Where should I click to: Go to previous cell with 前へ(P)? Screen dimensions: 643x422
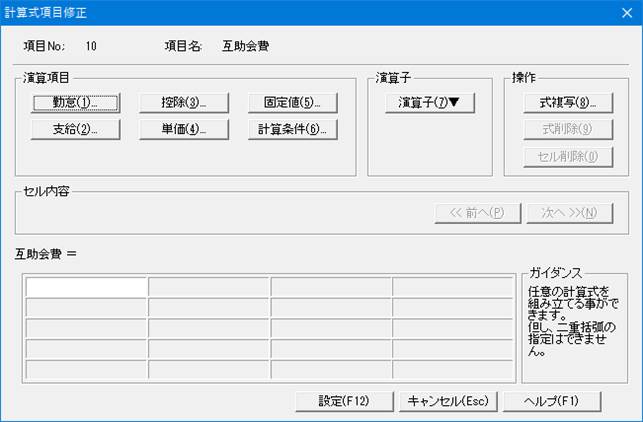(x=478, y=213)
